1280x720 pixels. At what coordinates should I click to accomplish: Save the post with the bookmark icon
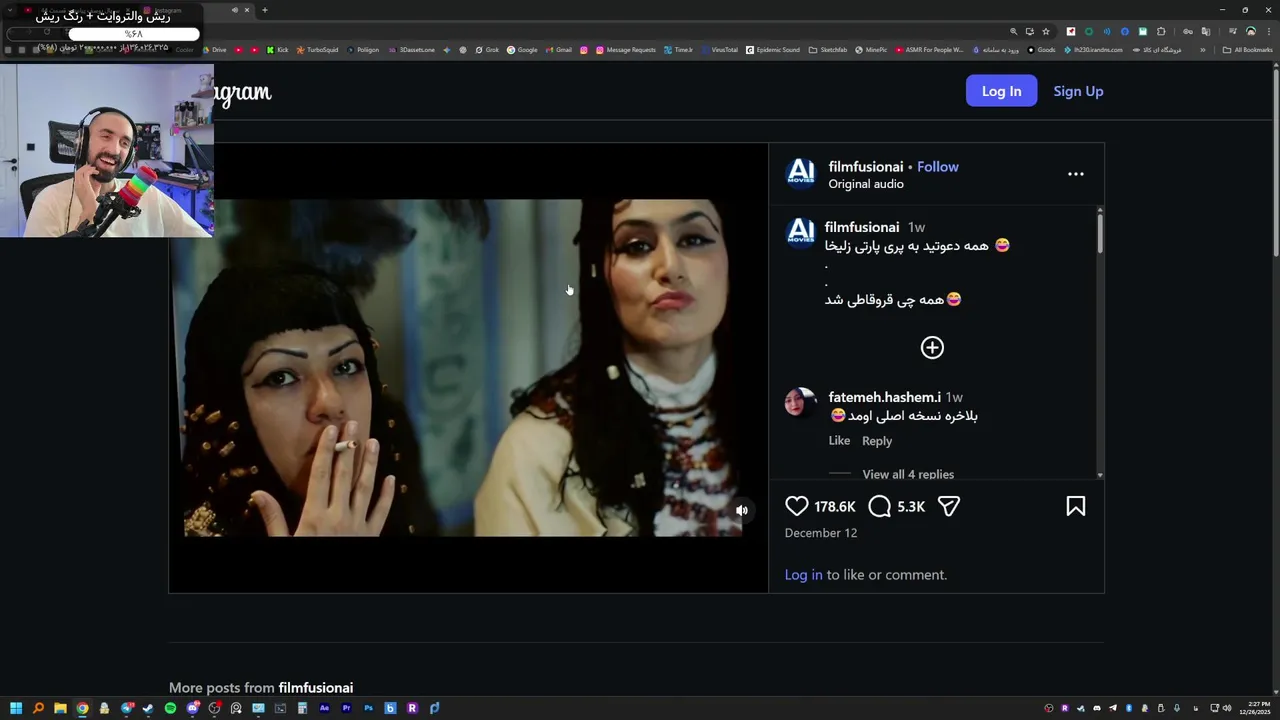[x=1076, y=506]
